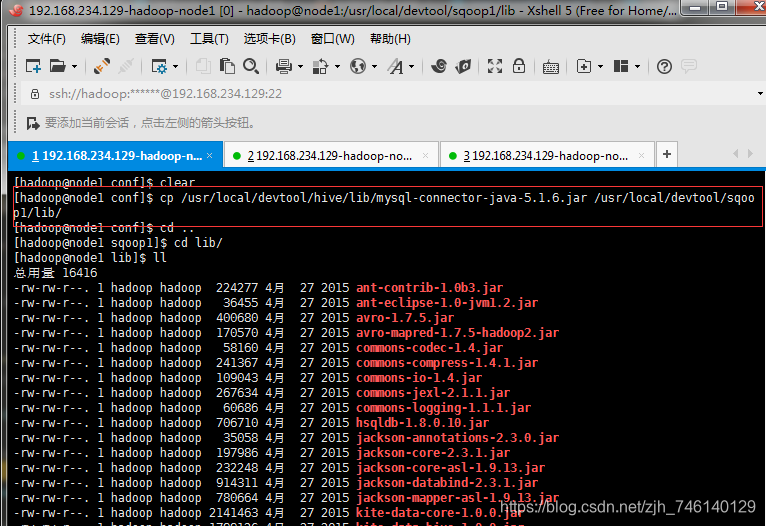Click the Reconnect session icon
Screen dimensions: 766x526
point(102,66)
